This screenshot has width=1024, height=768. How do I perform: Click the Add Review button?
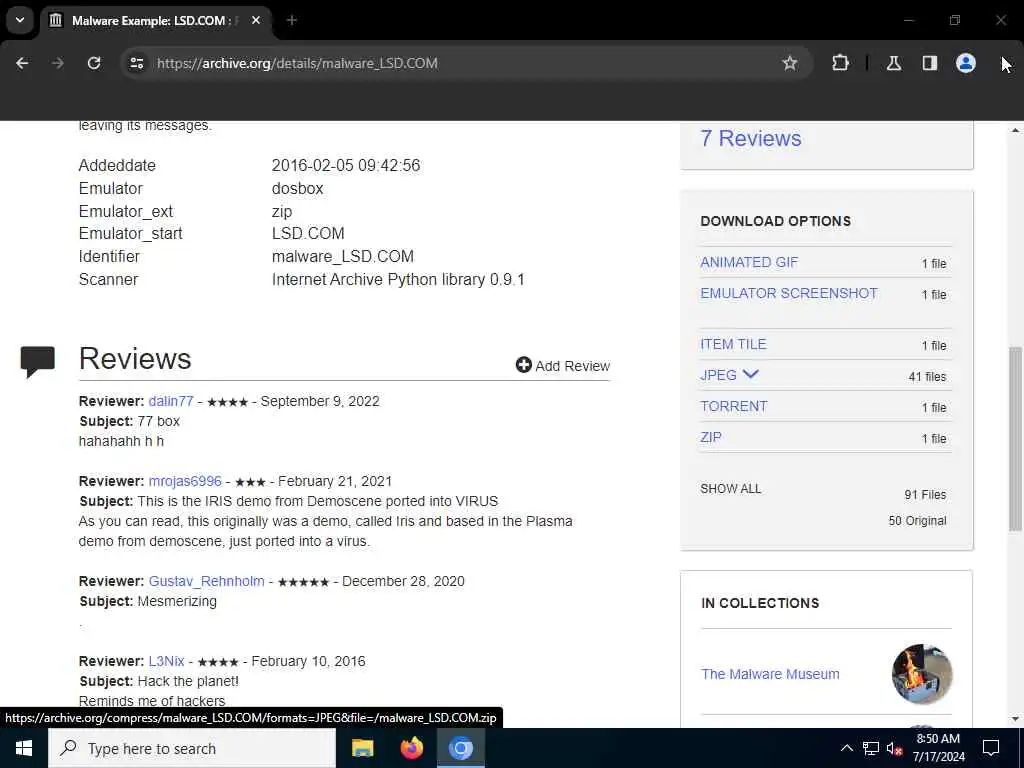[562, 366]
